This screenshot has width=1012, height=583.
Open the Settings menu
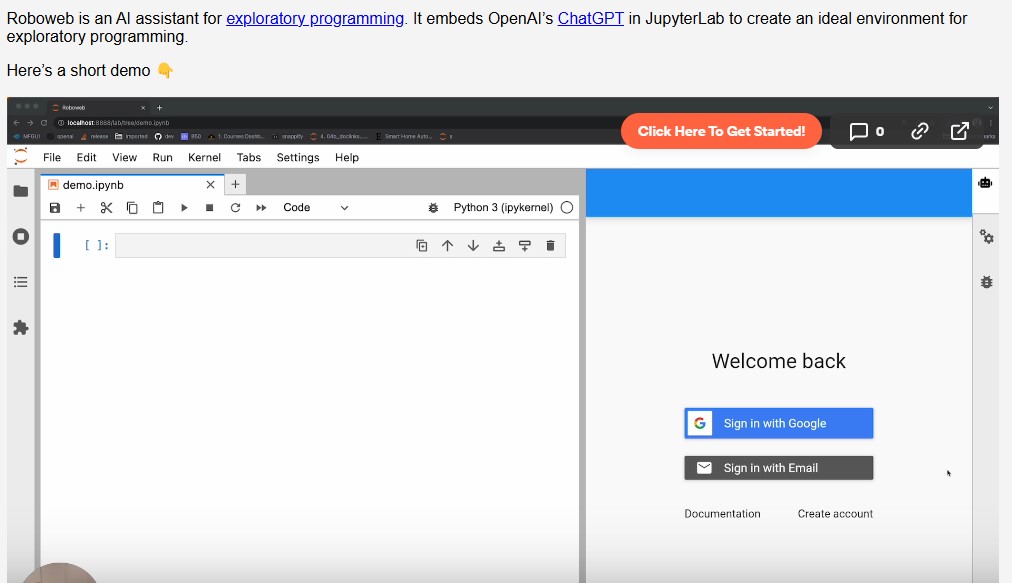[297, 158]
